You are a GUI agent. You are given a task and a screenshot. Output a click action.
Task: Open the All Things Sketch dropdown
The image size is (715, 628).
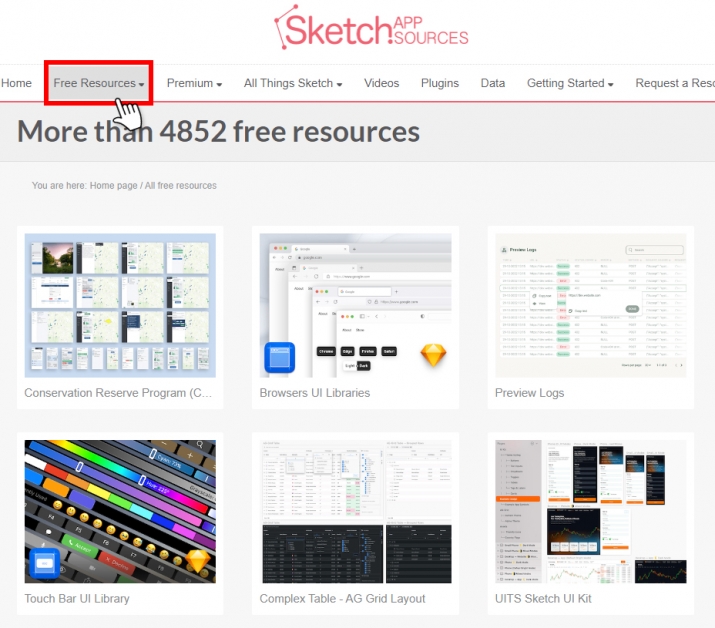click(293, 83)
